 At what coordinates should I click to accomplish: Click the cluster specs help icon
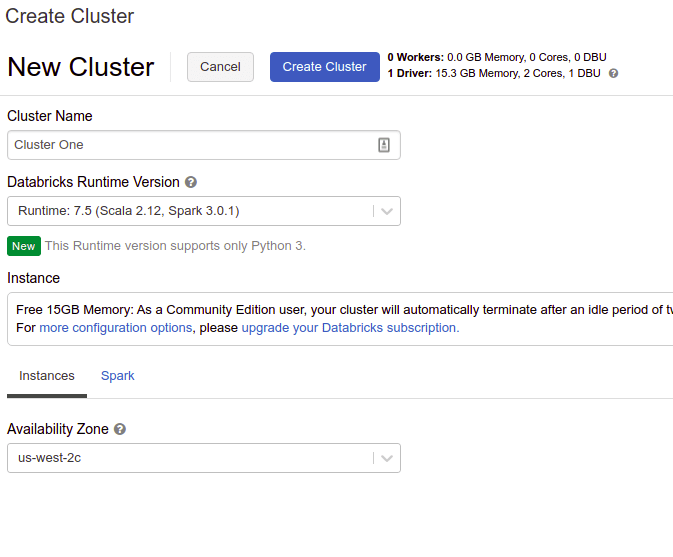(x=613, y=73)
